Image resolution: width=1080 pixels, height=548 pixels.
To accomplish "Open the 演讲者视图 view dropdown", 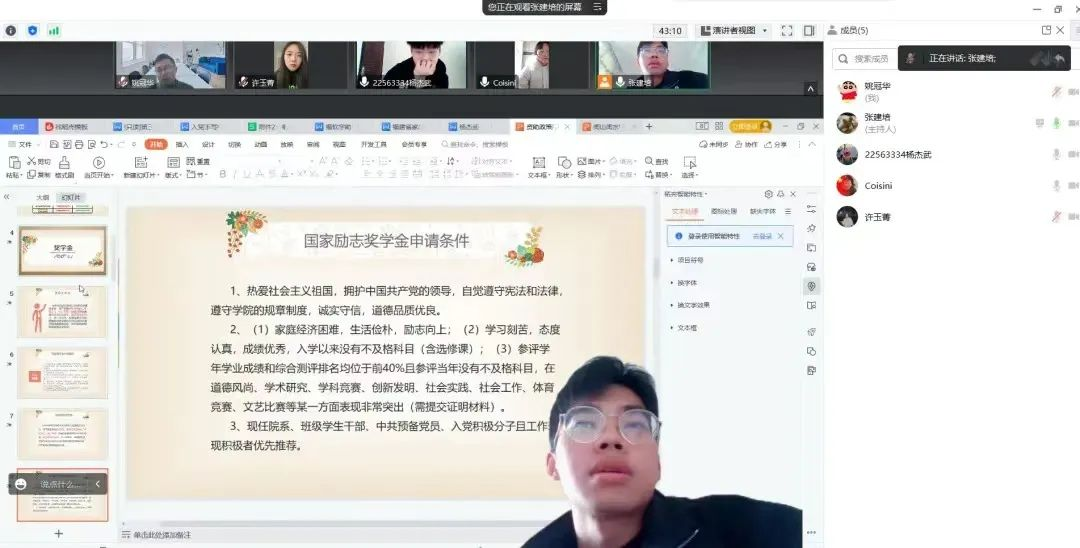I will 735,31.
